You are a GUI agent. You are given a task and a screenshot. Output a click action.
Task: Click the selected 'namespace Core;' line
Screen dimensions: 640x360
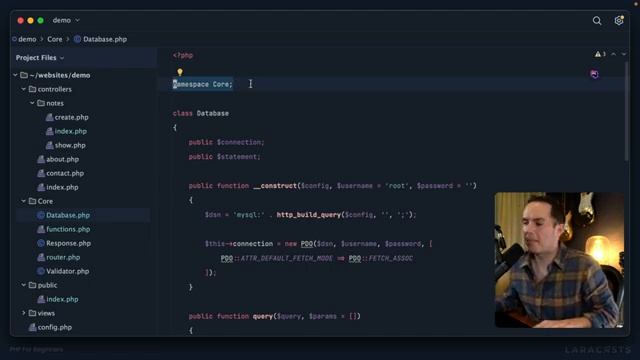tap(202, 84)
